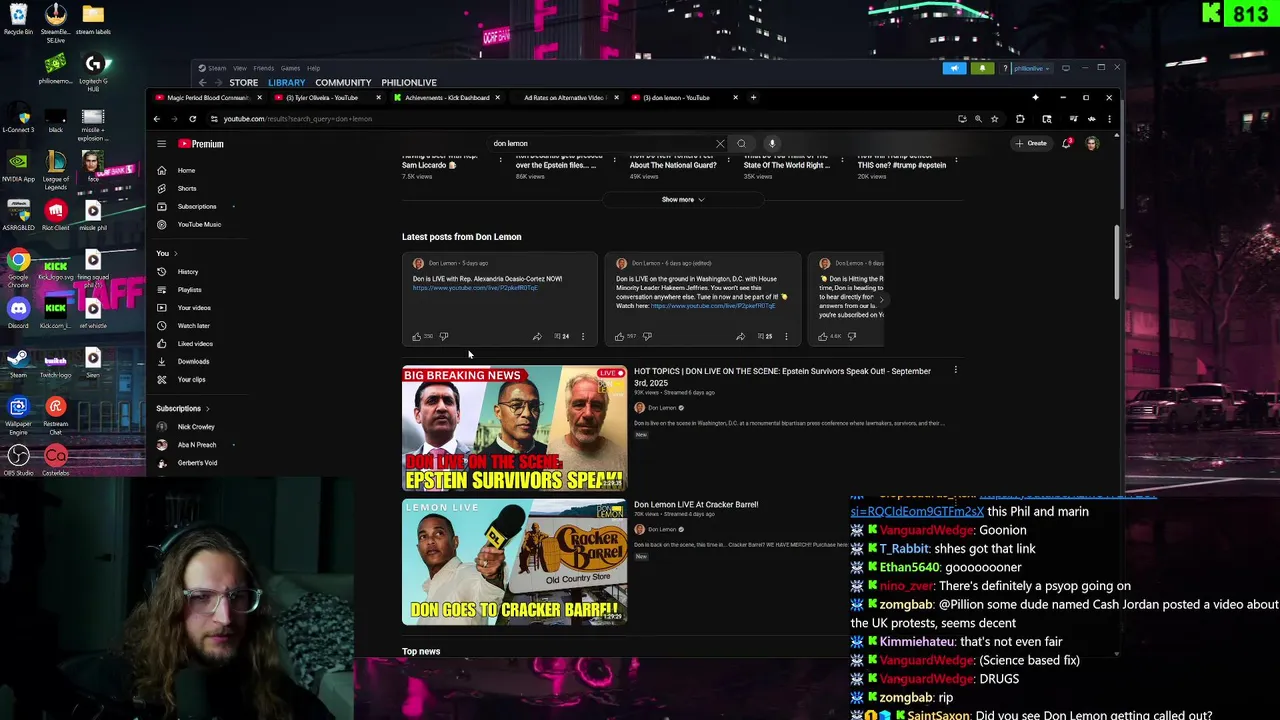Screen dimensions: 1280x720
Task: Open more options on Hakeem Jeffries post
Action: pyautogui.click(x=786, y=337)
